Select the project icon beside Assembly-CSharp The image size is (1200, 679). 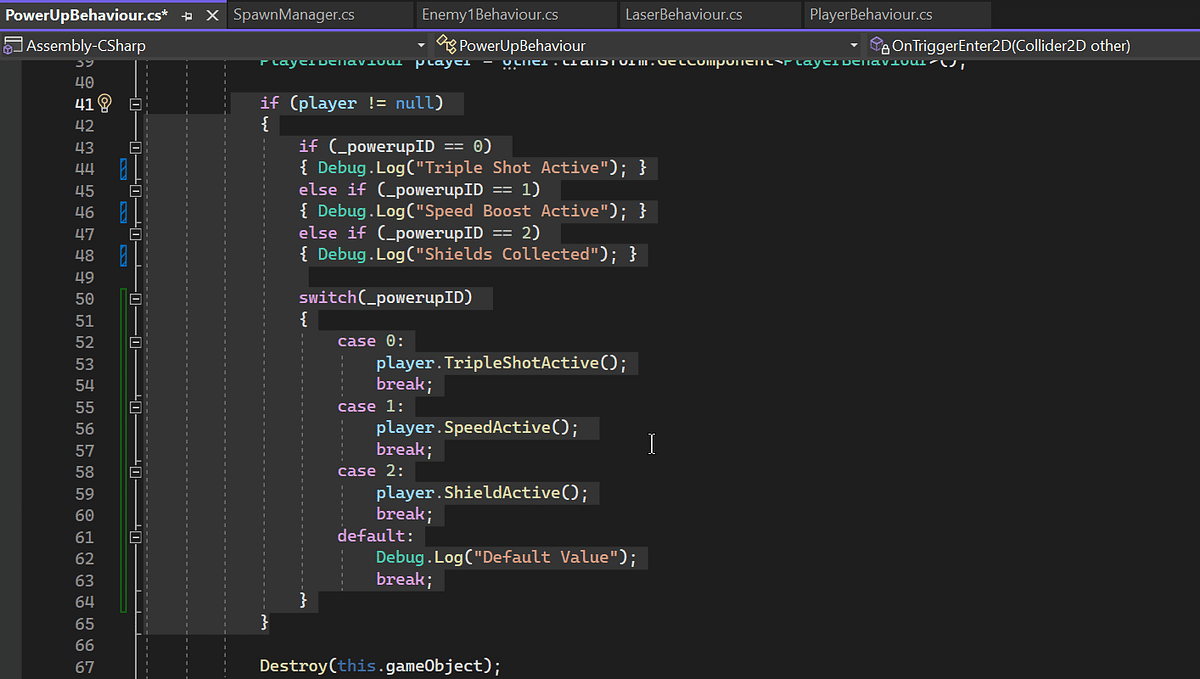13,45
